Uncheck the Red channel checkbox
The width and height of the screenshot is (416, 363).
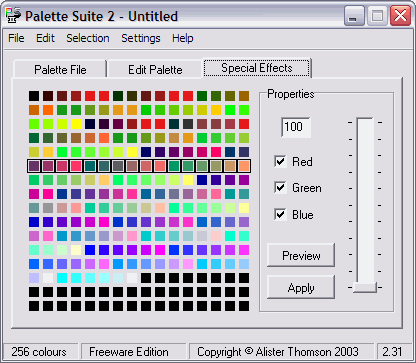[x=280, y=161]
